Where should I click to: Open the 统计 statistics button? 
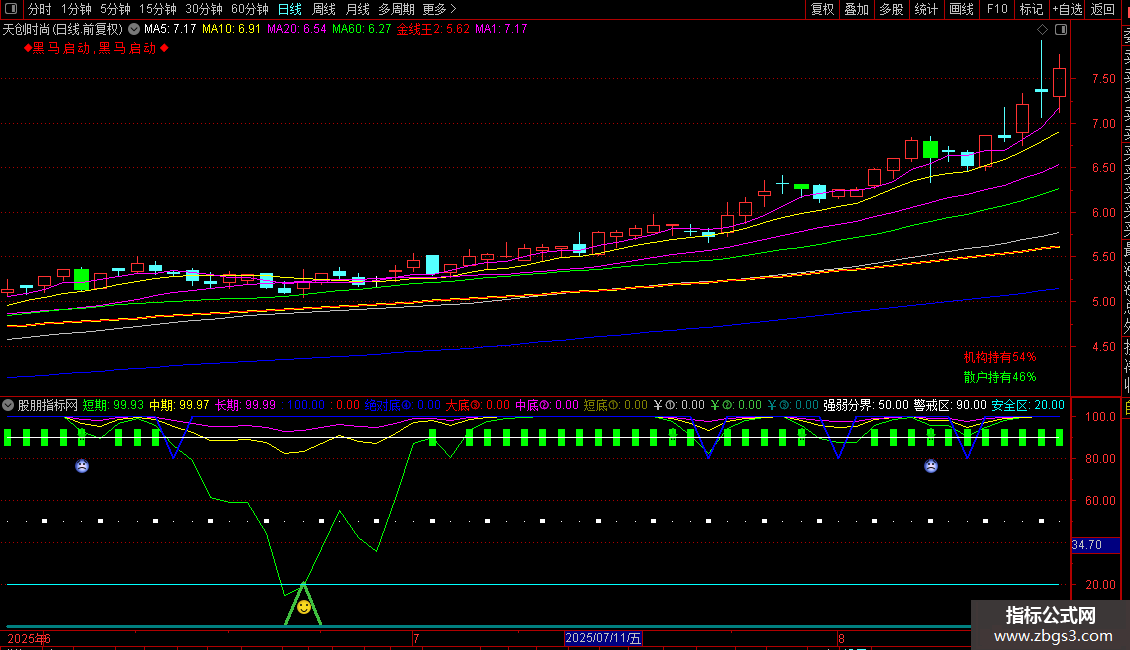point(926,9)
